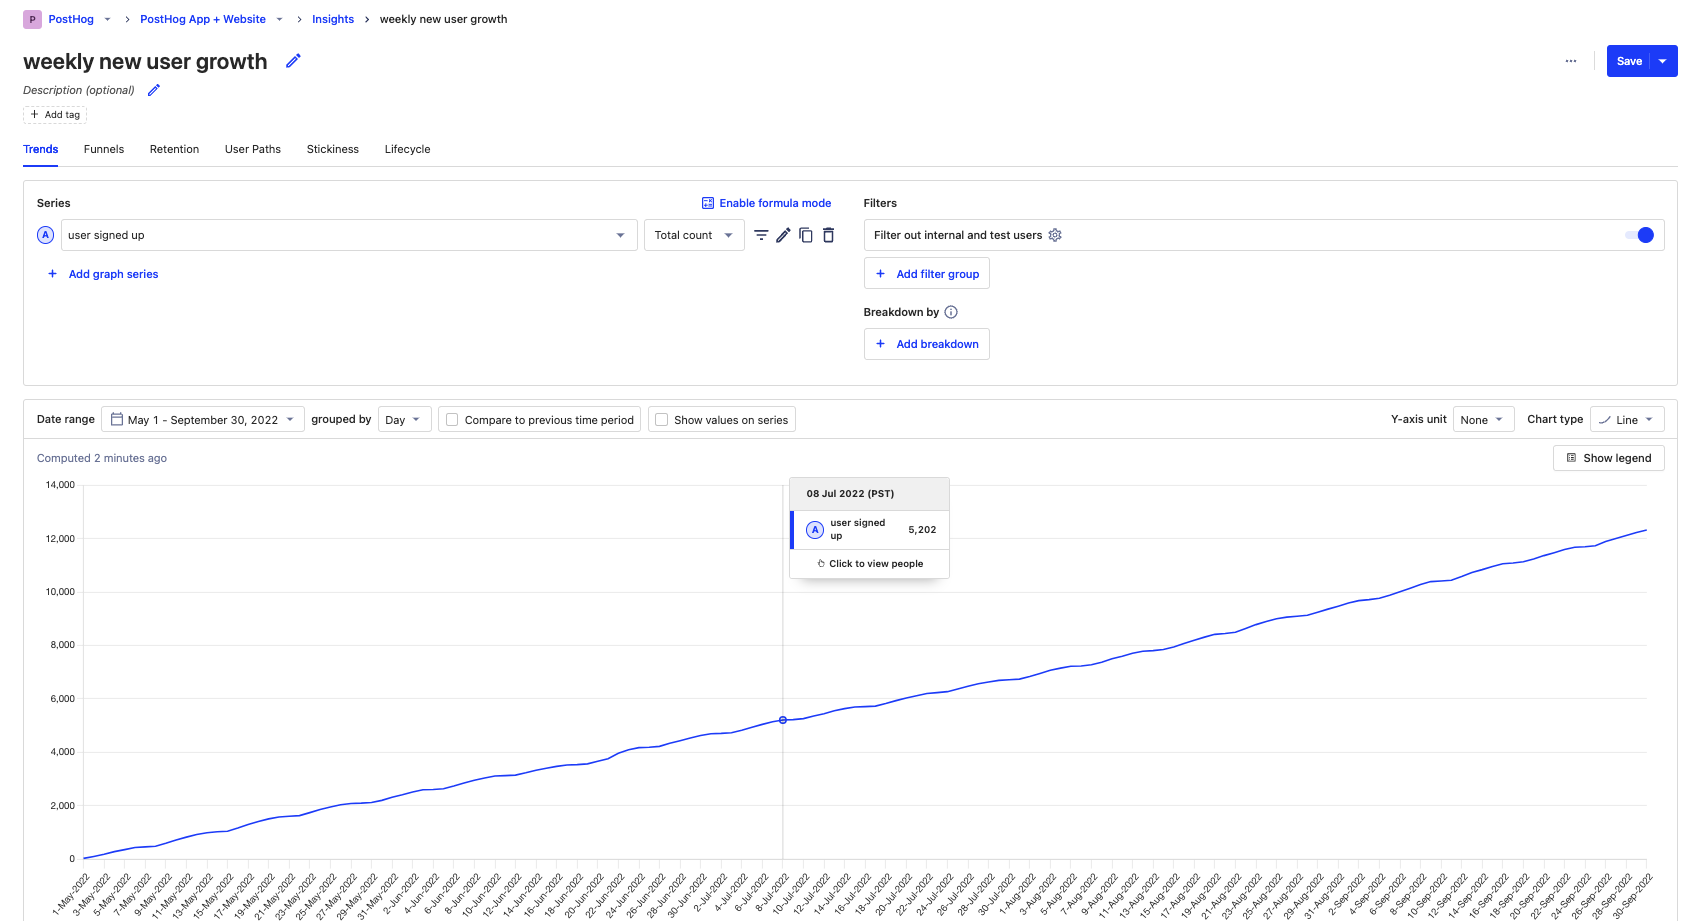Open the Total count dropdown
Image resolution: width=1690 pixels, height=921 pixels.
pos(693,234)
